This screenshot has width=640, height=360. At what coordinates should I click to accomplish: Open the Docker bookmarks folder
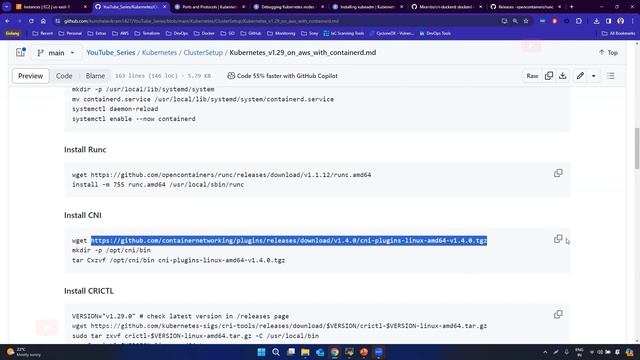click(204, 33)
